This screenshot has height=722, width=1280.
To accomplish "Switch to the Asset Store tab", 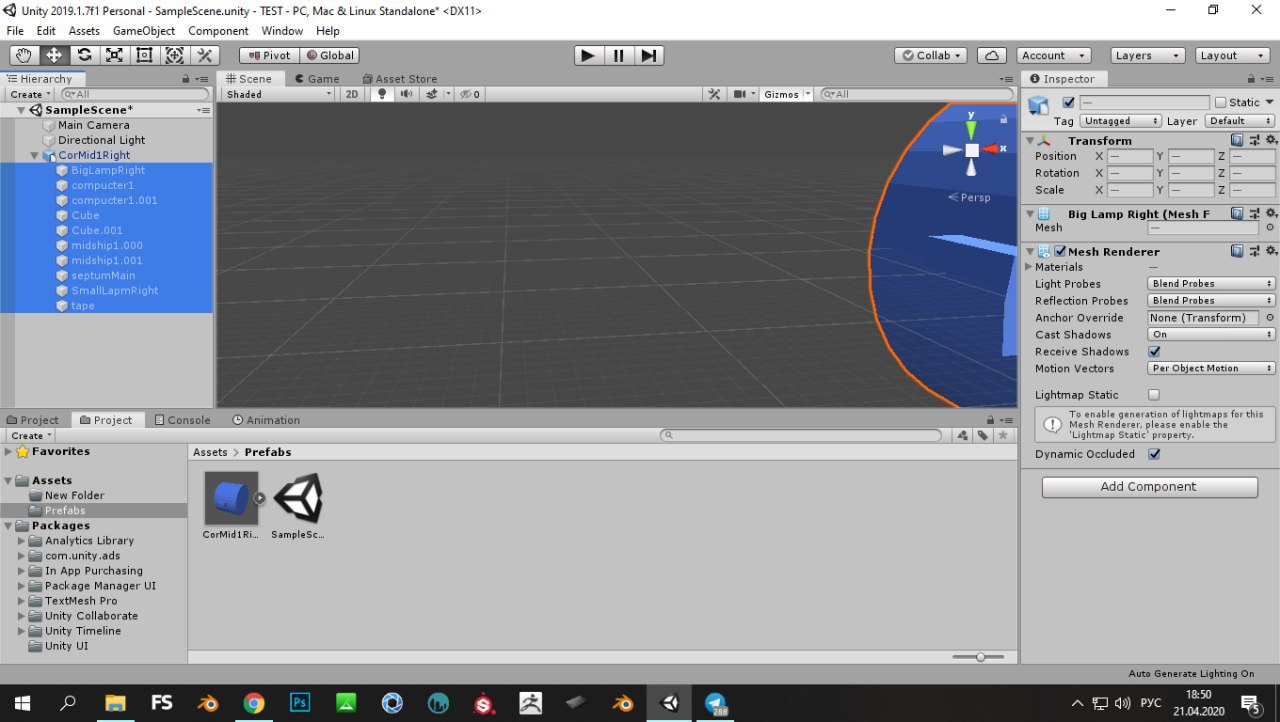I will coord(399,79).
